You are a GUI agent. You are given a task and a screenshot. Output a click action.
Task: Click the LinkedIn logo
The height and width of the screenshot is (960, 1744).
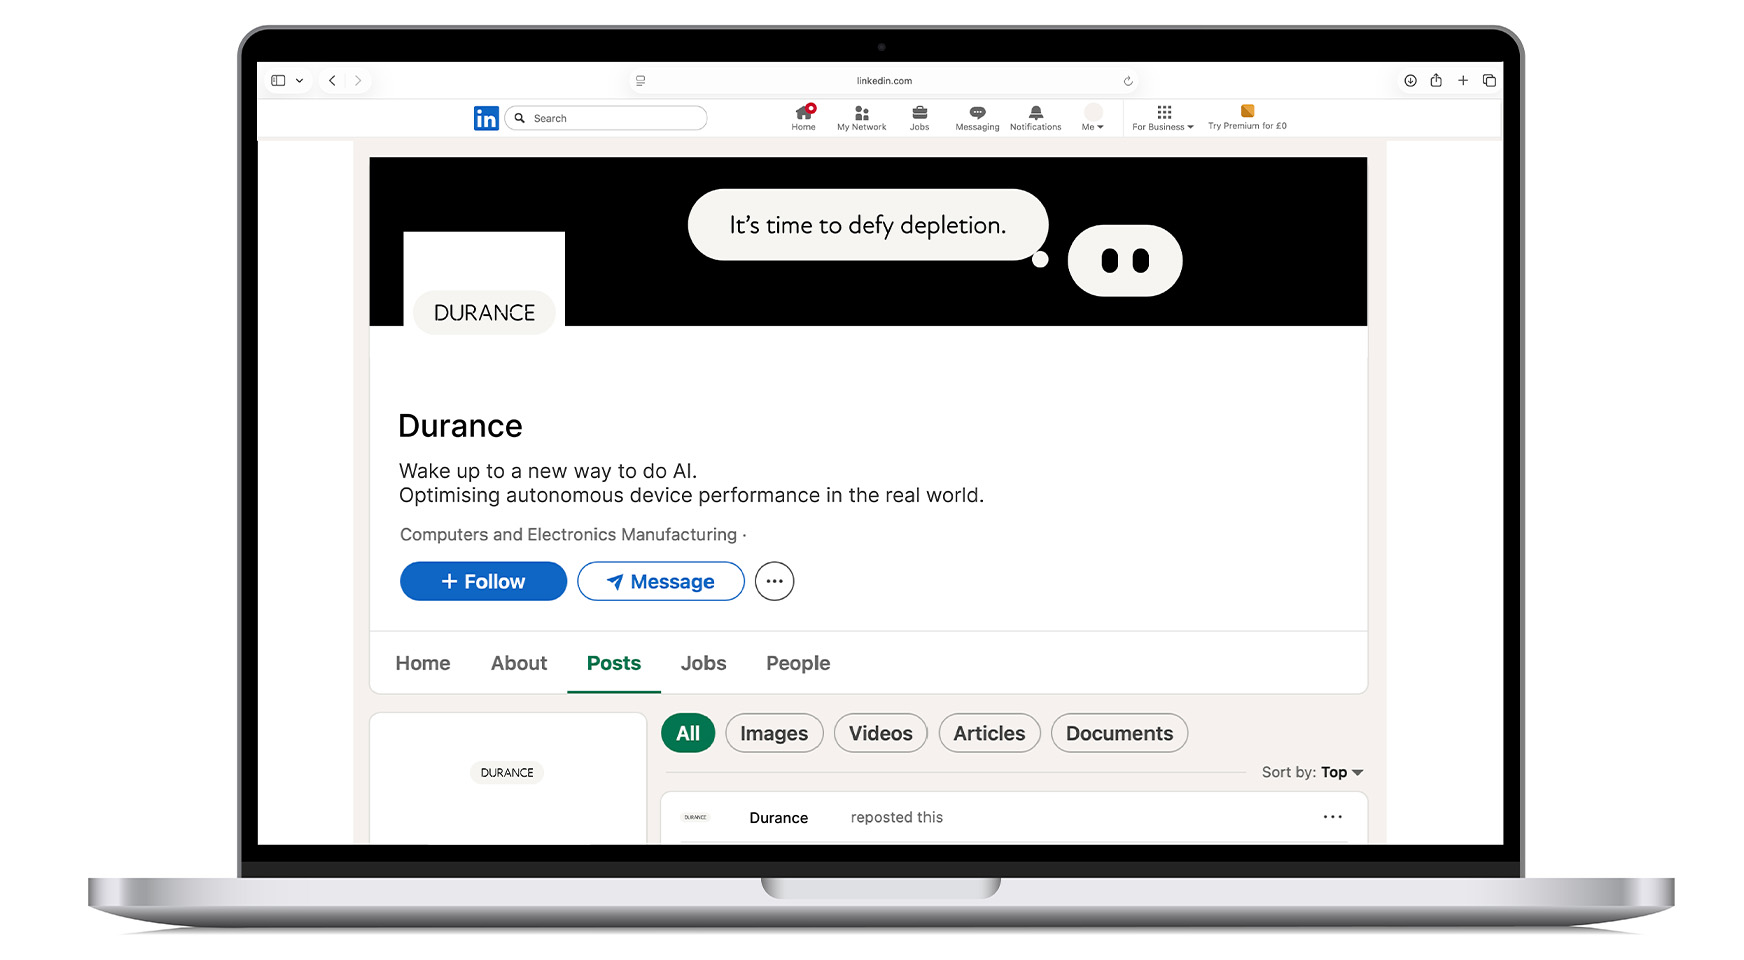(x=486, y=119)
